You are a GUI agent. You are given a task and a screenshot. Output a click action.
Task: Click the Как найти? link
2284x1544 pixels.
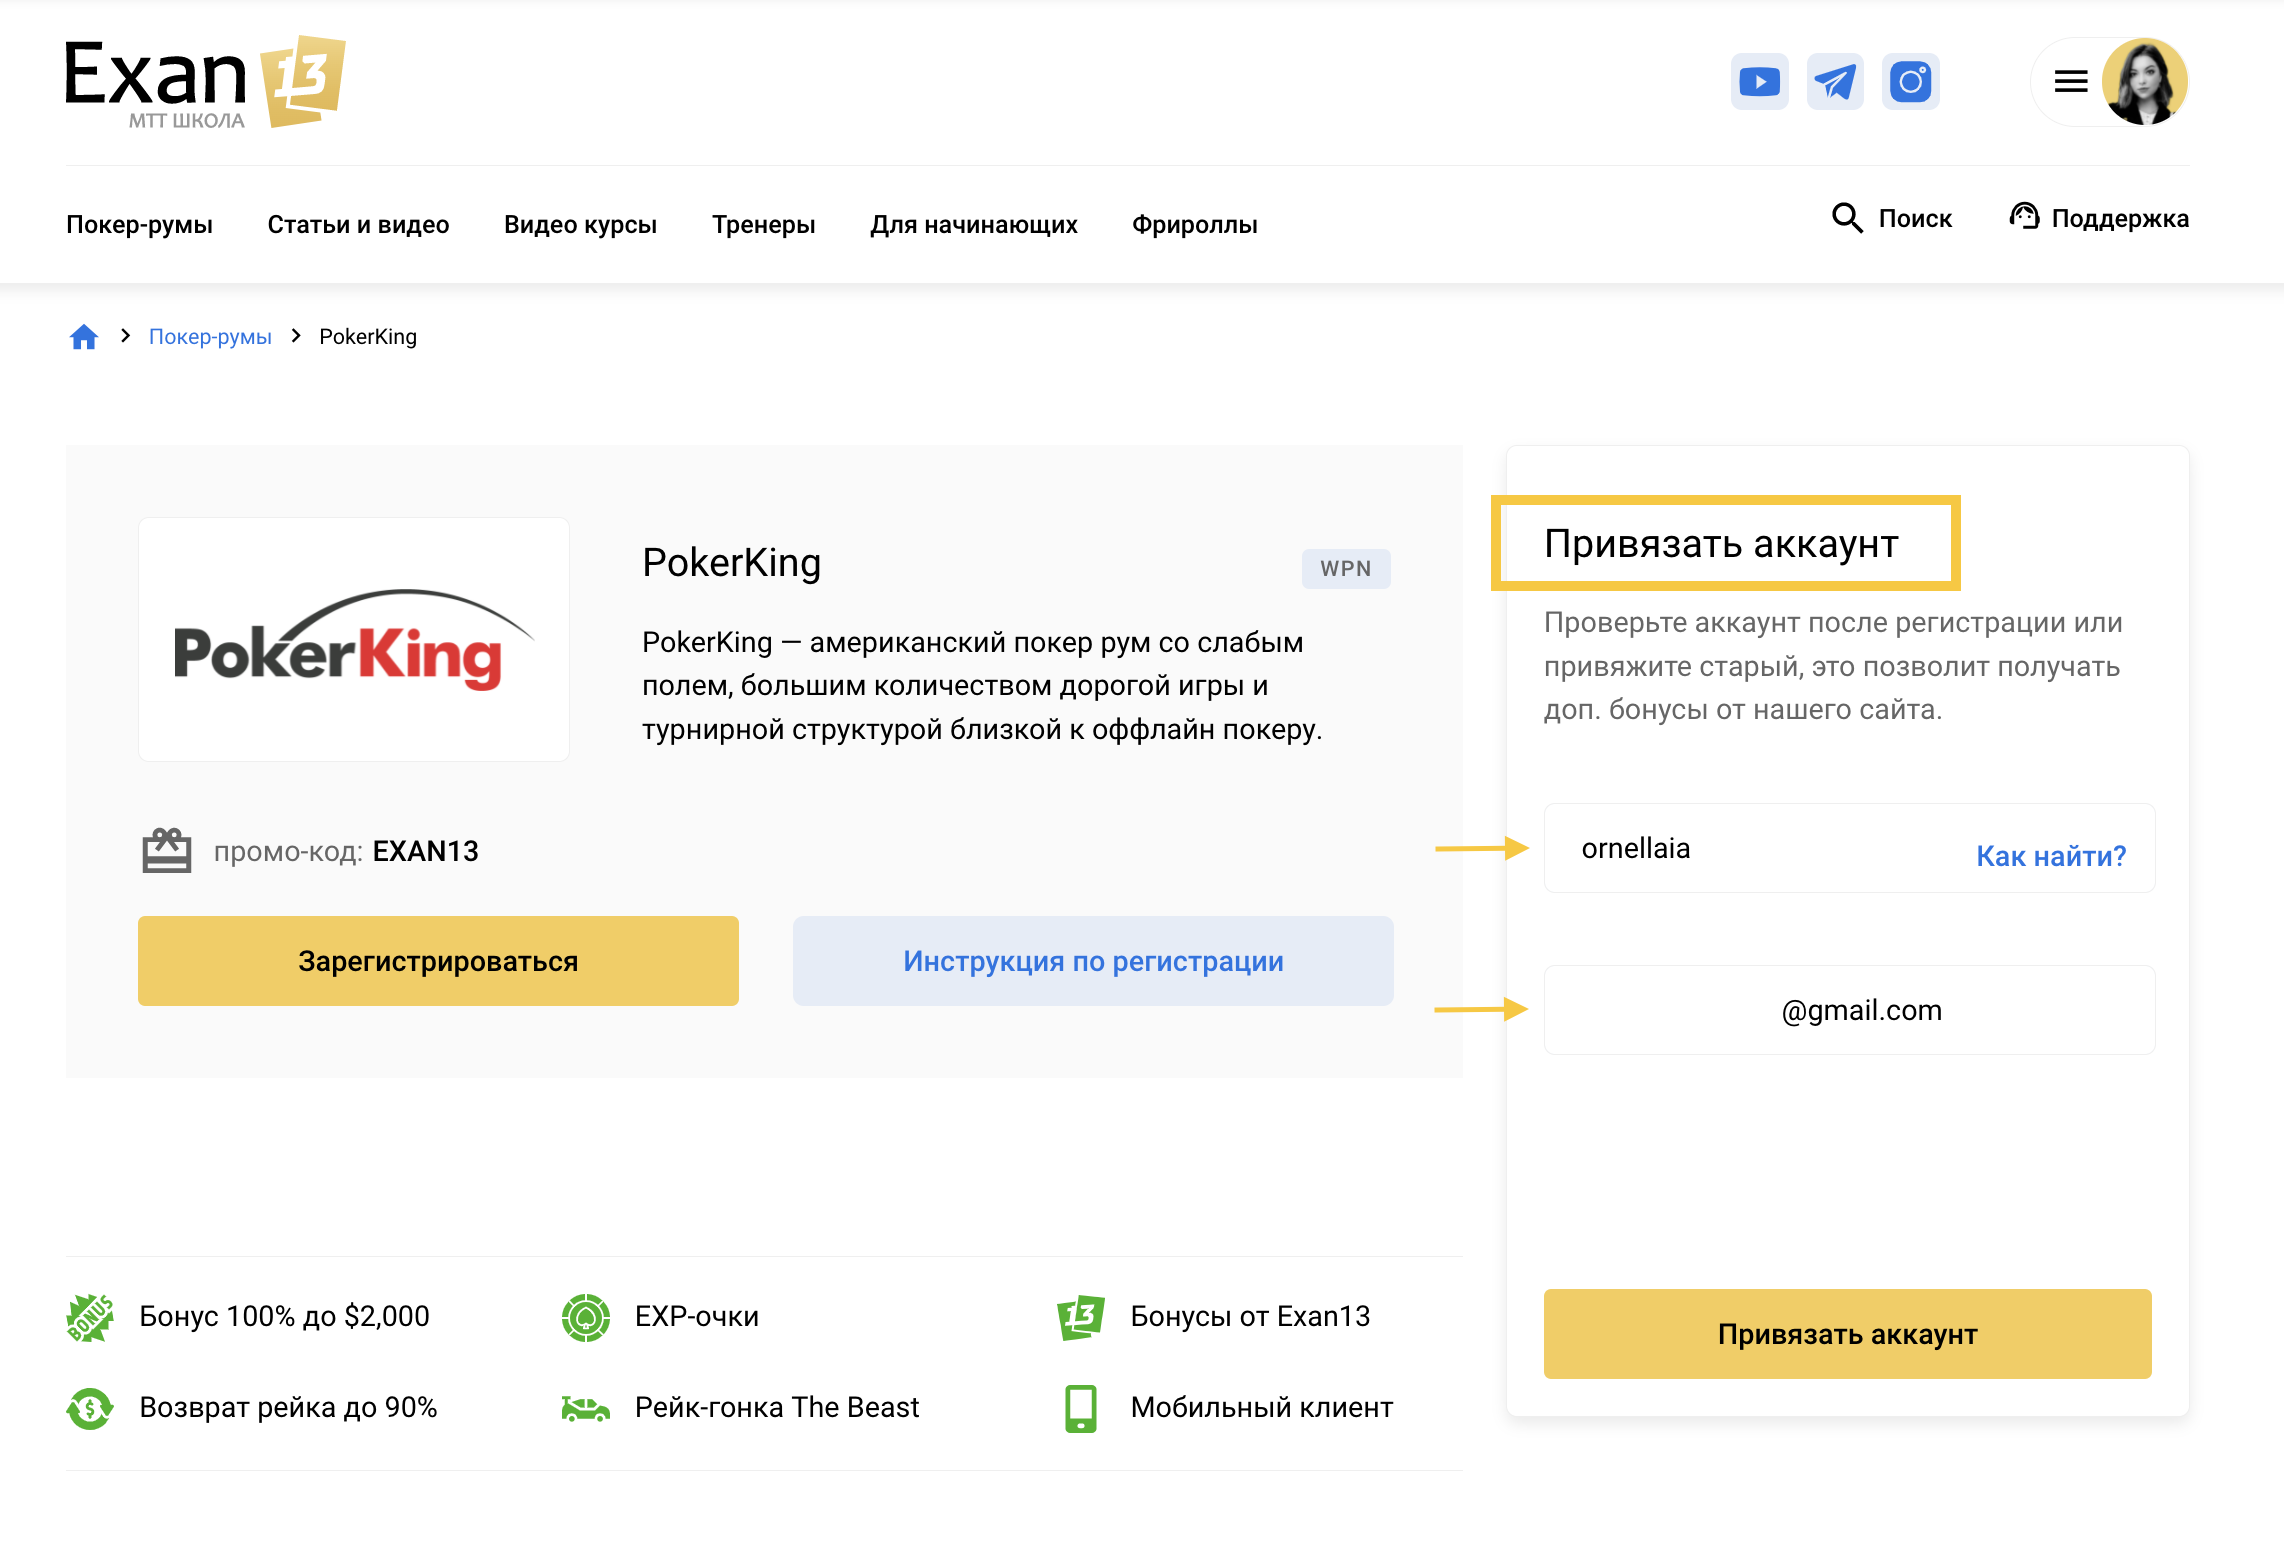2051,856
